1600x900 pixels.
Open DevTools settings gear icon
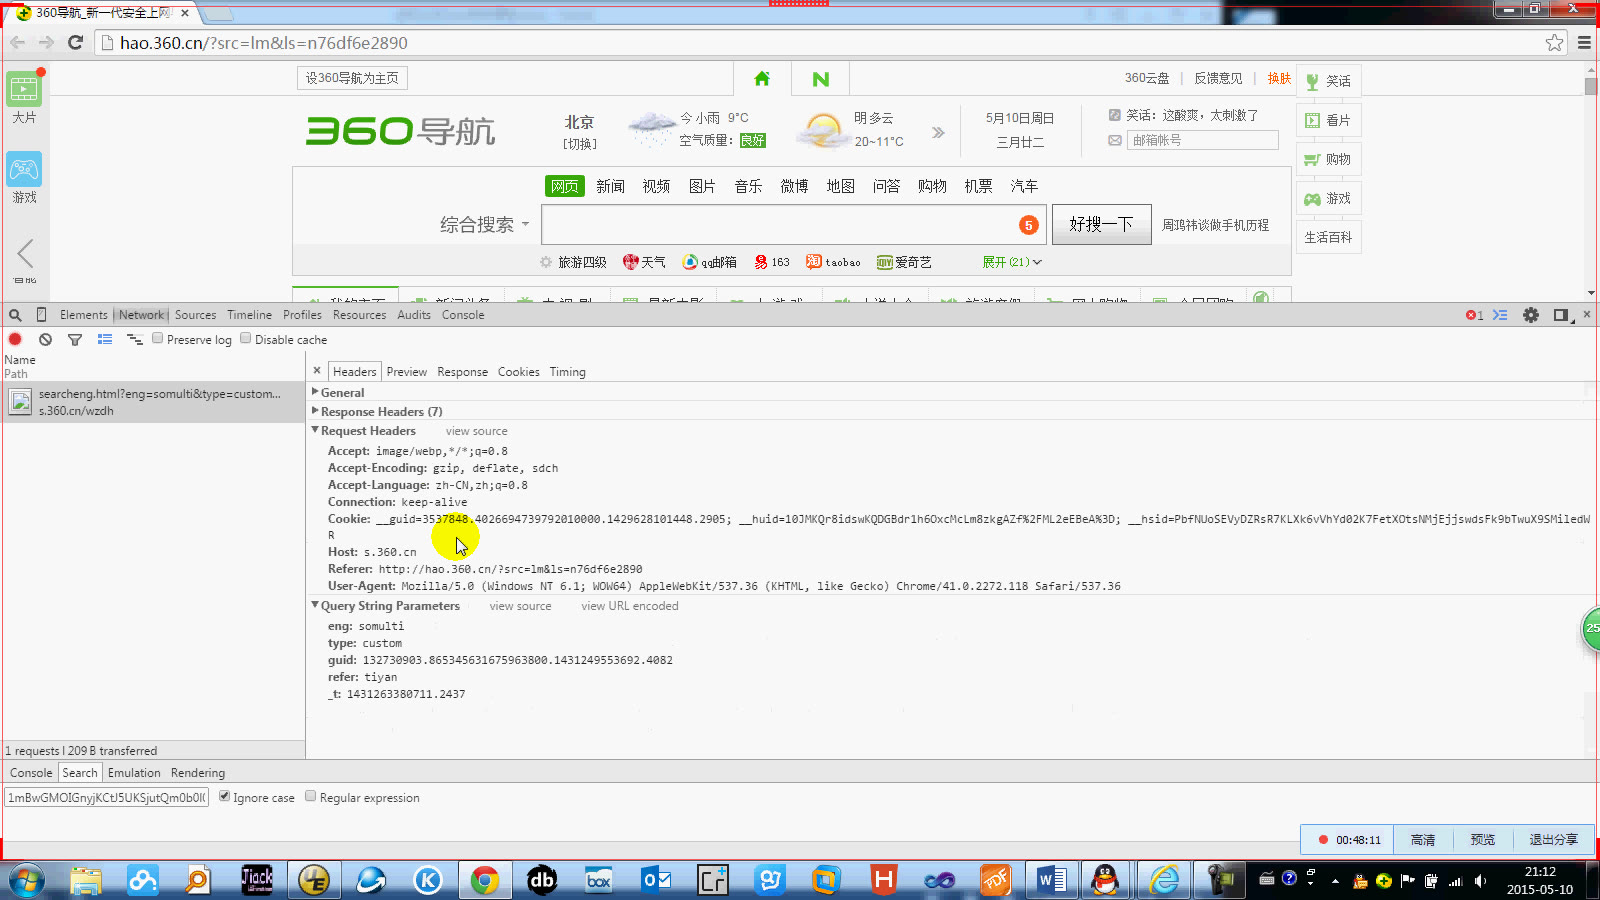click(x=1531, y=315)
